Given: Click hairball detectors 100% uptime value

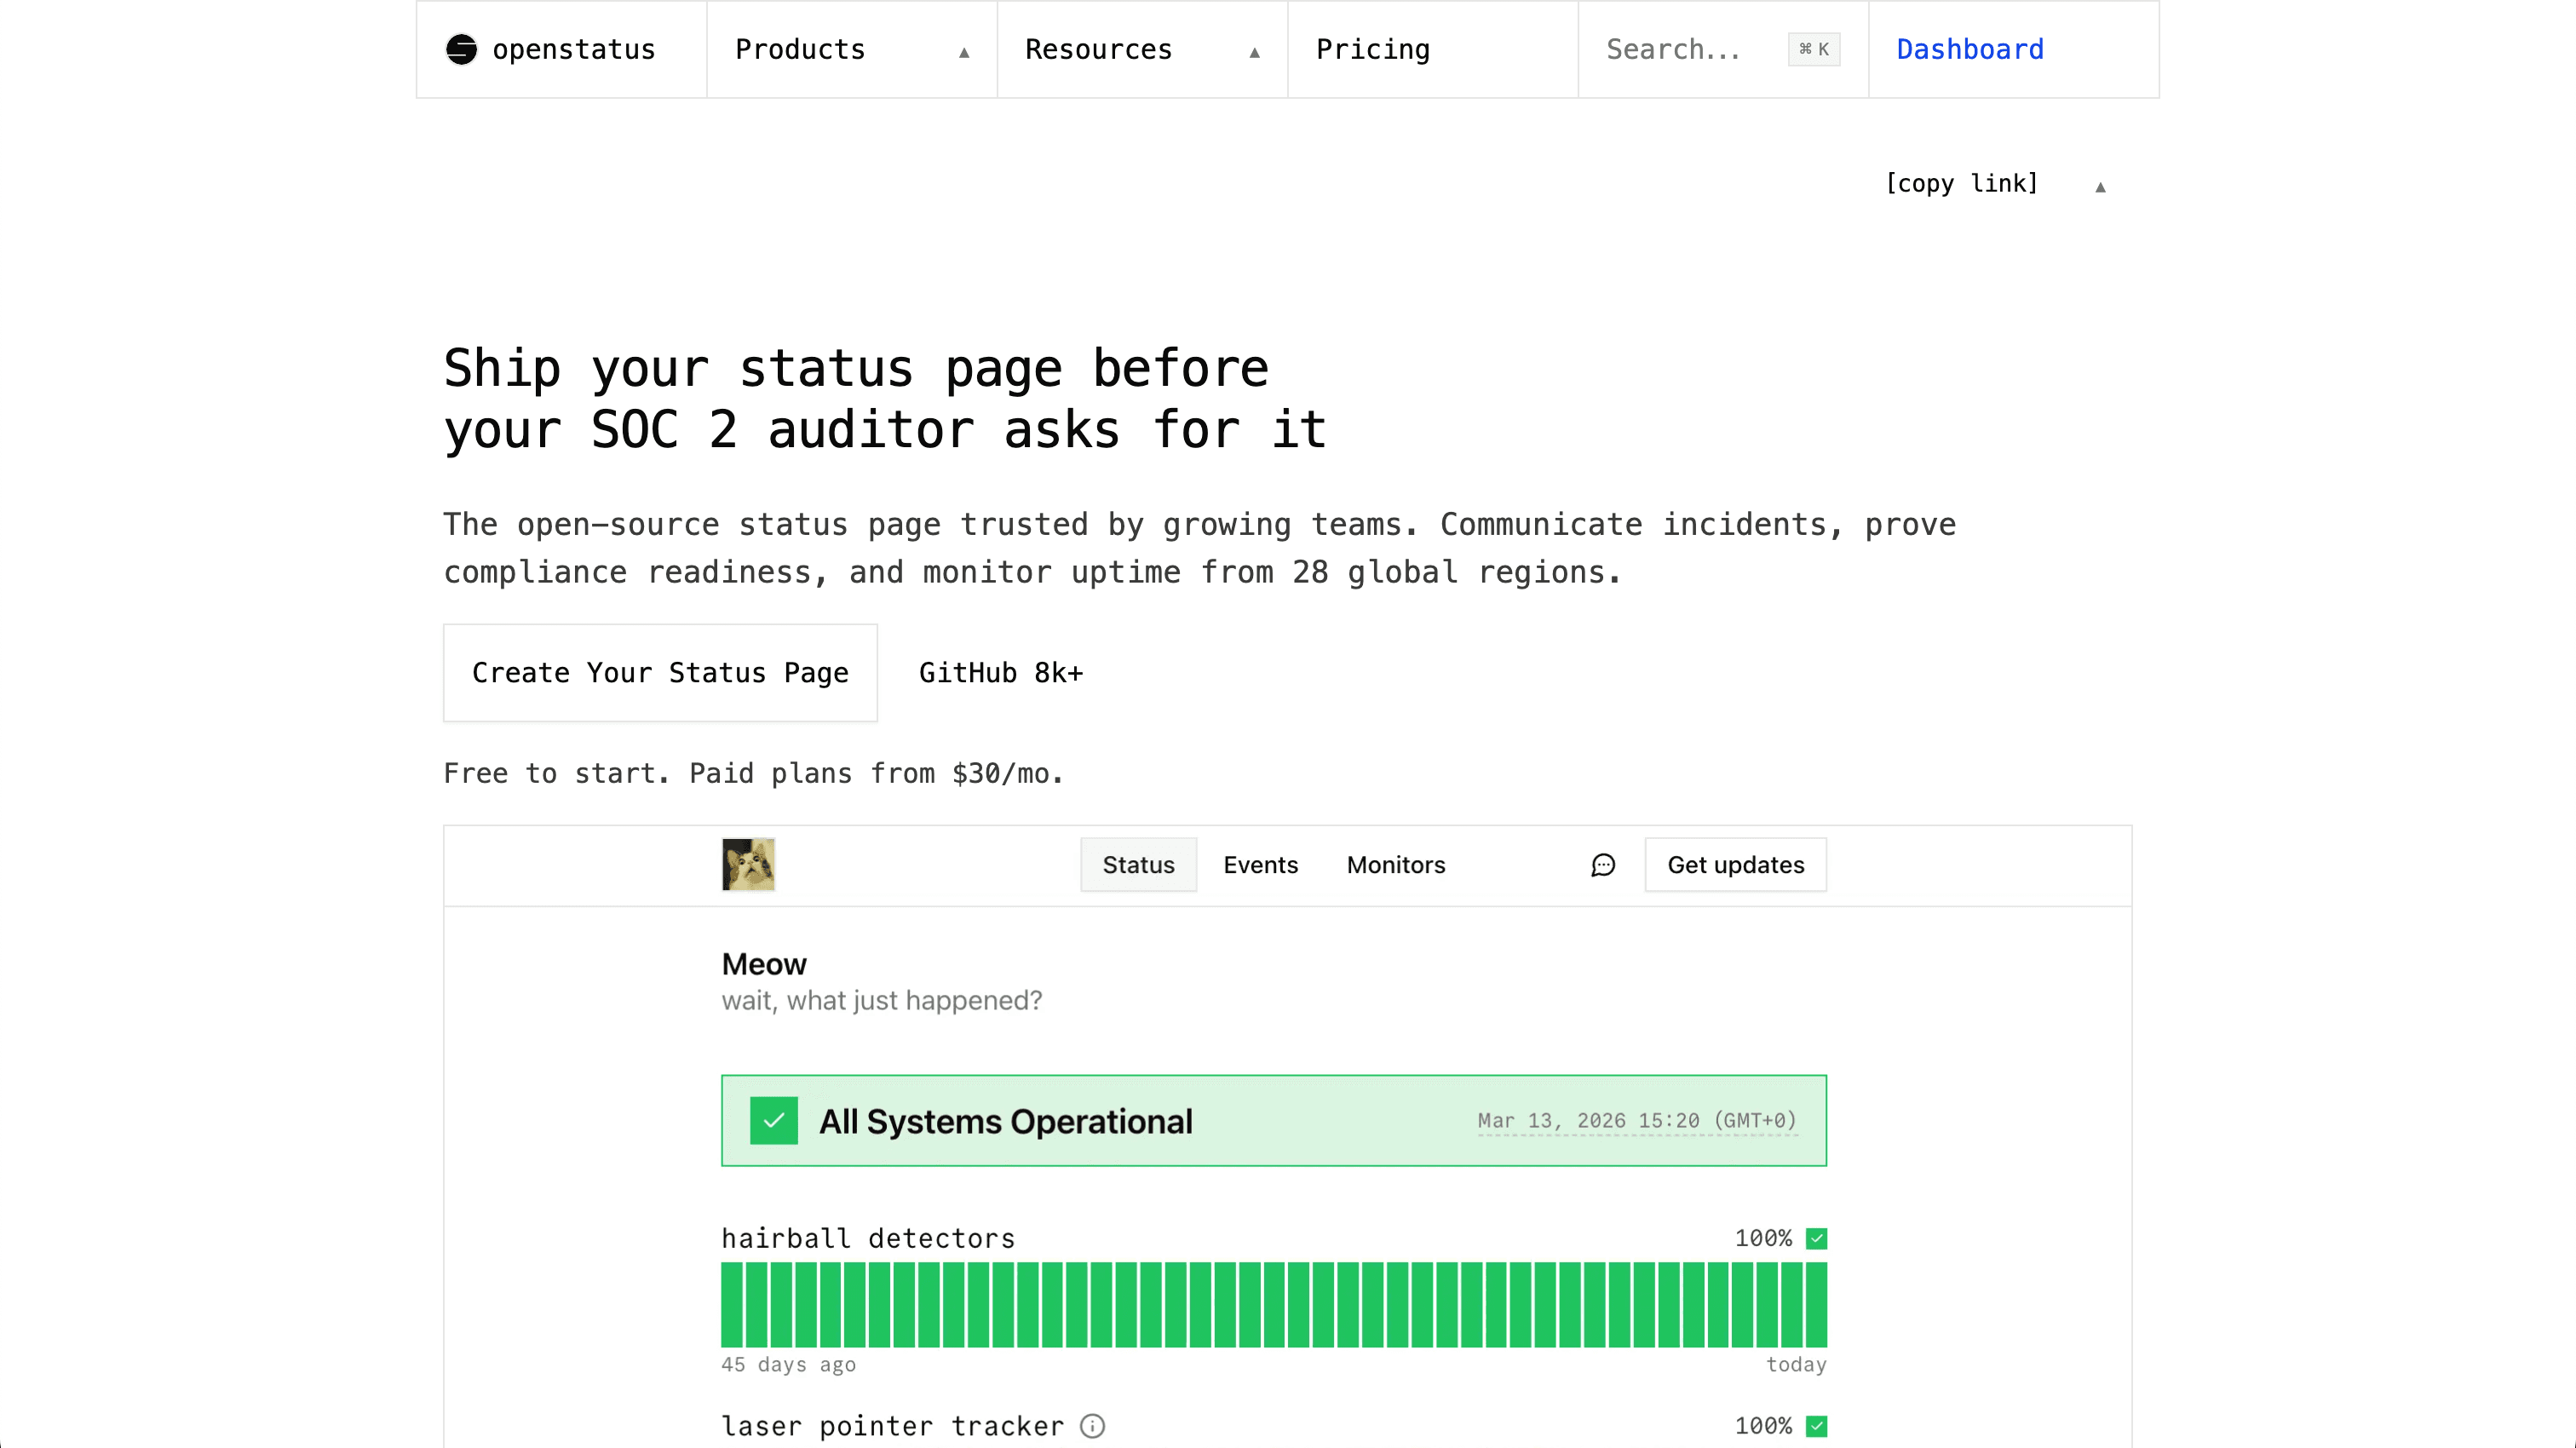Looking at the screenshot, I should click(1763, 1238).
